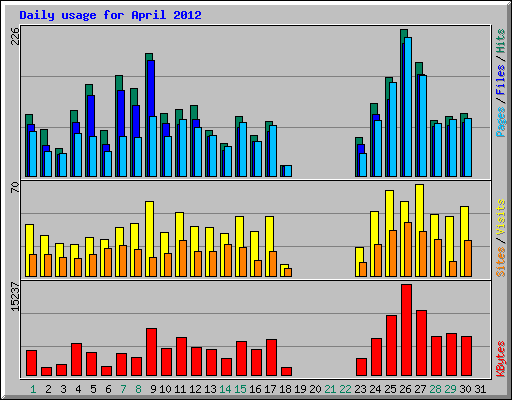Image resolution: width=512 pixels, height=400 pixels.
Task: Select day label 25 on the x-axis
Action: [390, 389]
